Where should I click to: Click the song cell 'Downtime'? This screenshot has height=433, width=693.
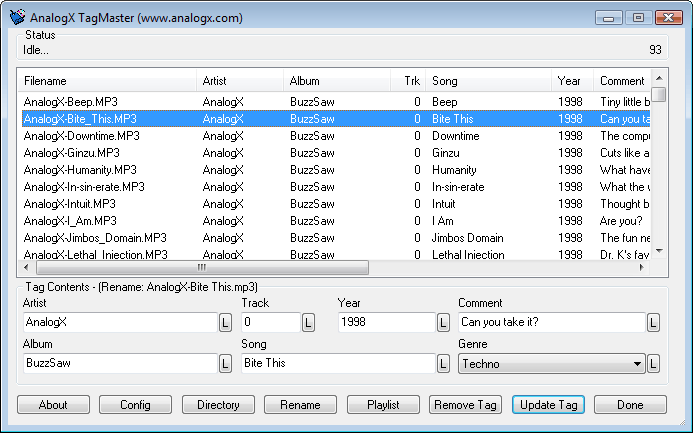click(x=456, y=136)
